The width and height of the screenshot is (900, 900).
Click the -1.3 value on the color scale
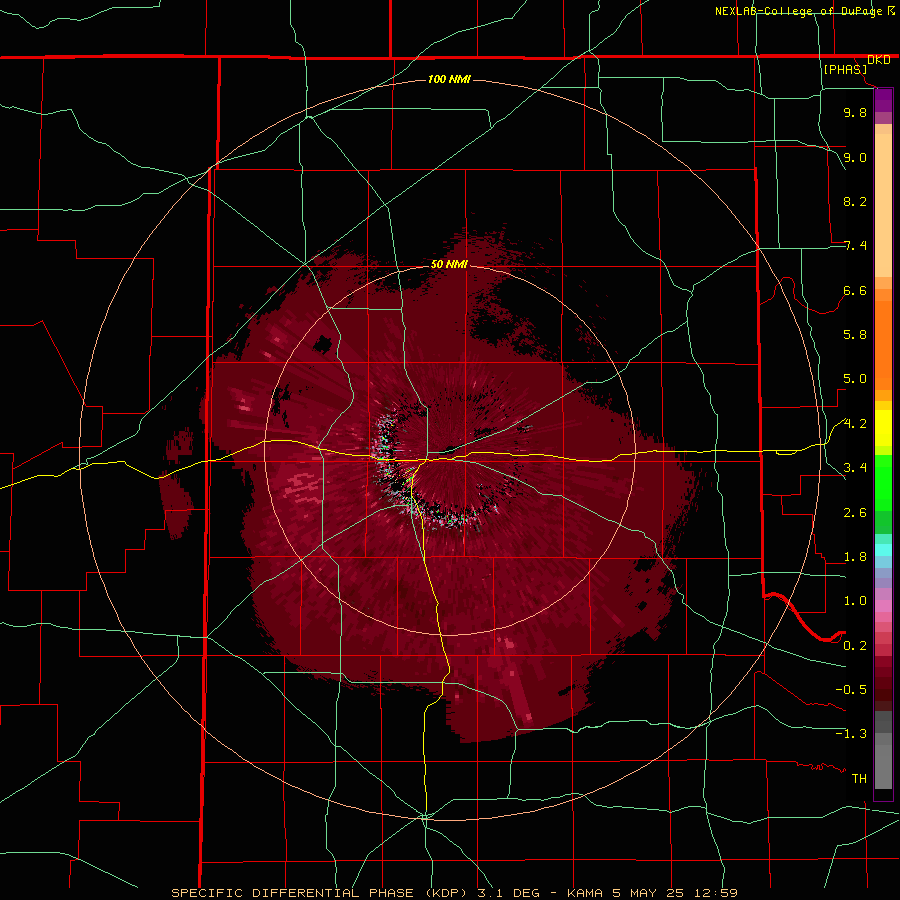tap(851, 734)
